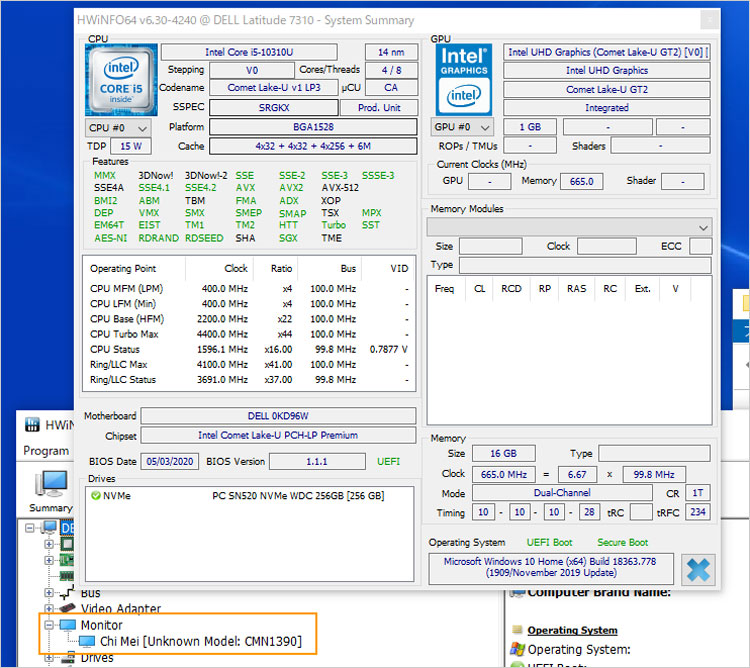The image size is (750, 668).
Task: Click the SGX feature label
Action: (288, 238)
